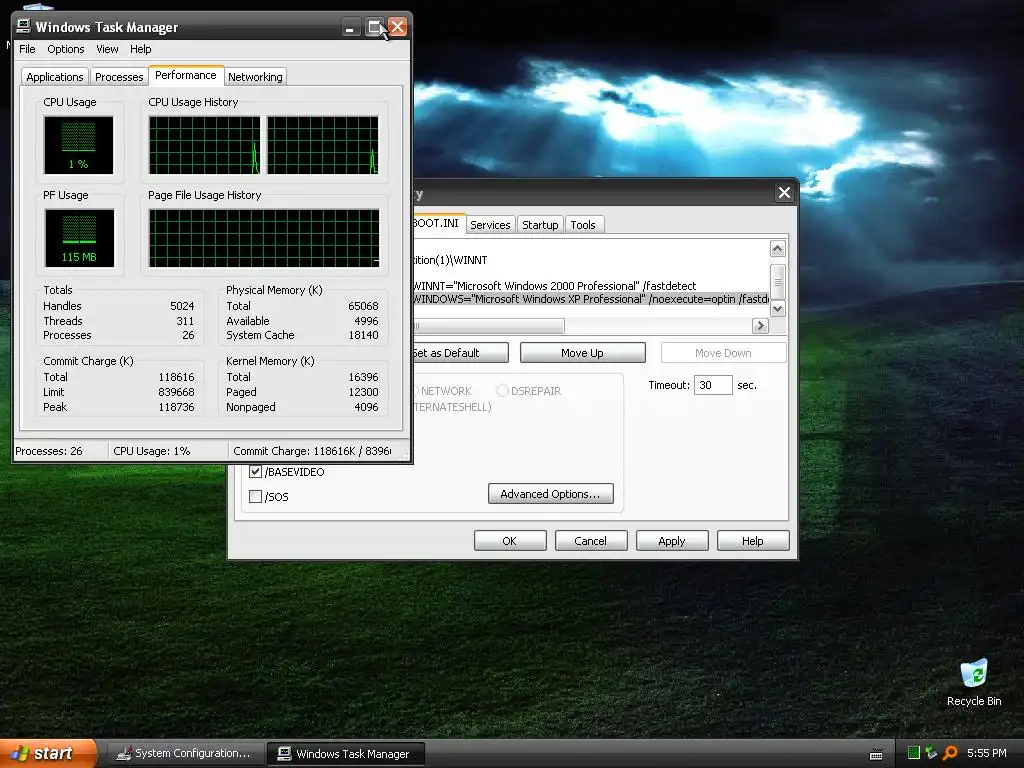Click the Safely Remove Hardware tray icon
Screen dimensions: 1024x768
point(931,753)
